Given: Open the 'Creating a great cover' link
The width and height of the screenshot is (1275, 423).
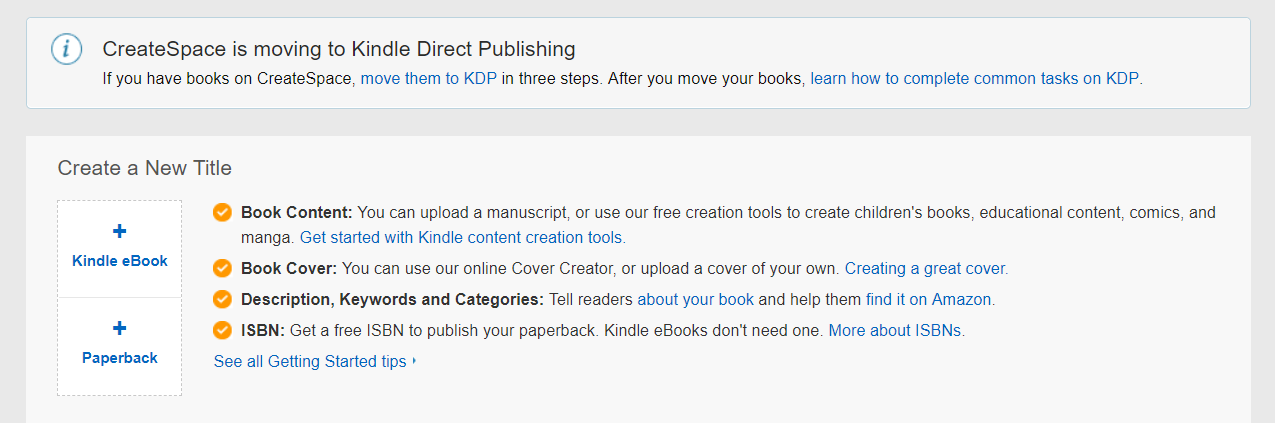Looking at the screenshot, I should coord(925,269).
